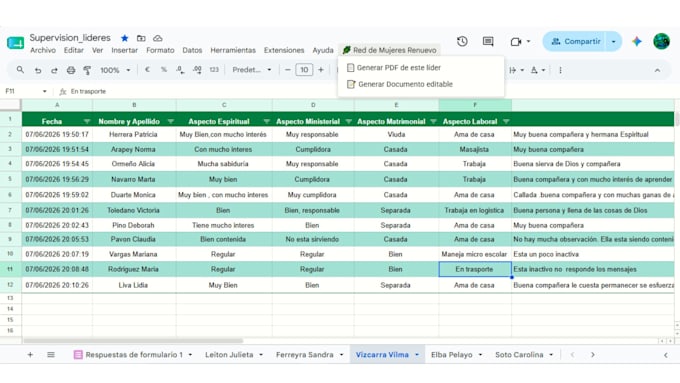Image resolution: width=680 pixels, height=383 pixels.
Task: Add a new sheet with plus
Action: (x=30, y=355)
